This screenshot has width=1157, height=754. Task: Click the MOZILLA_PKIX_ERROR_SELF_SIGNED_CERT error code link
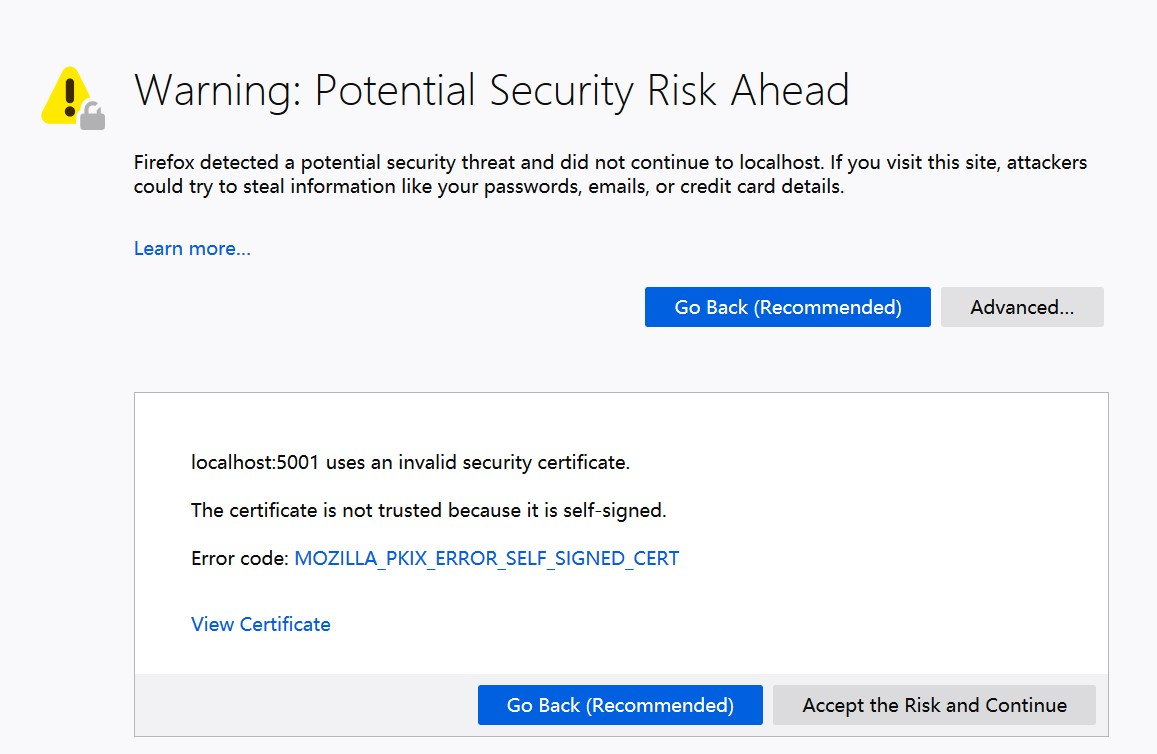[486, 558]
